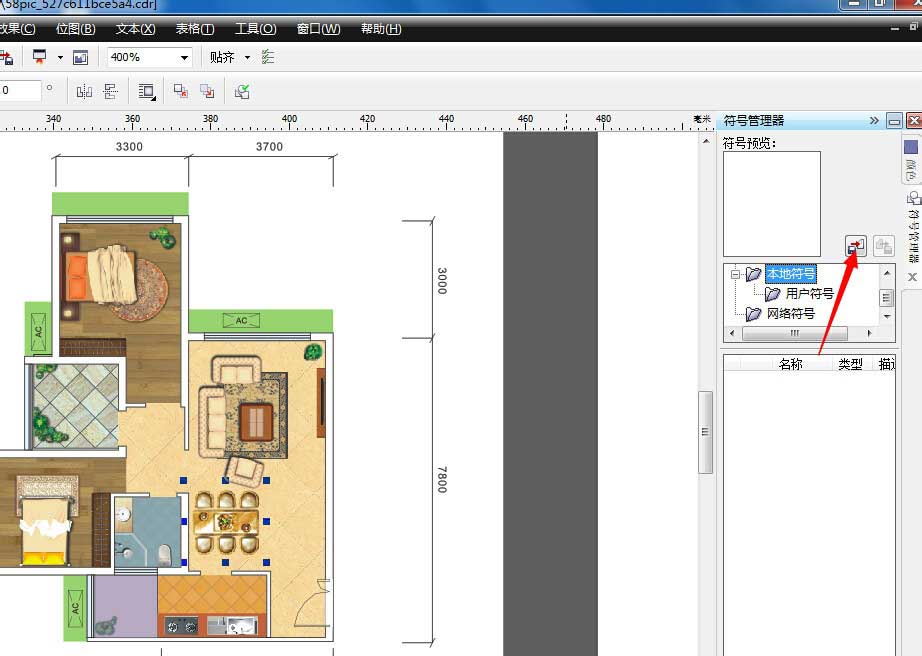The width and height of the screenshot is (922, 656).
Task: Click the combine objects icon with green check
Action: [x=242, y=91]
